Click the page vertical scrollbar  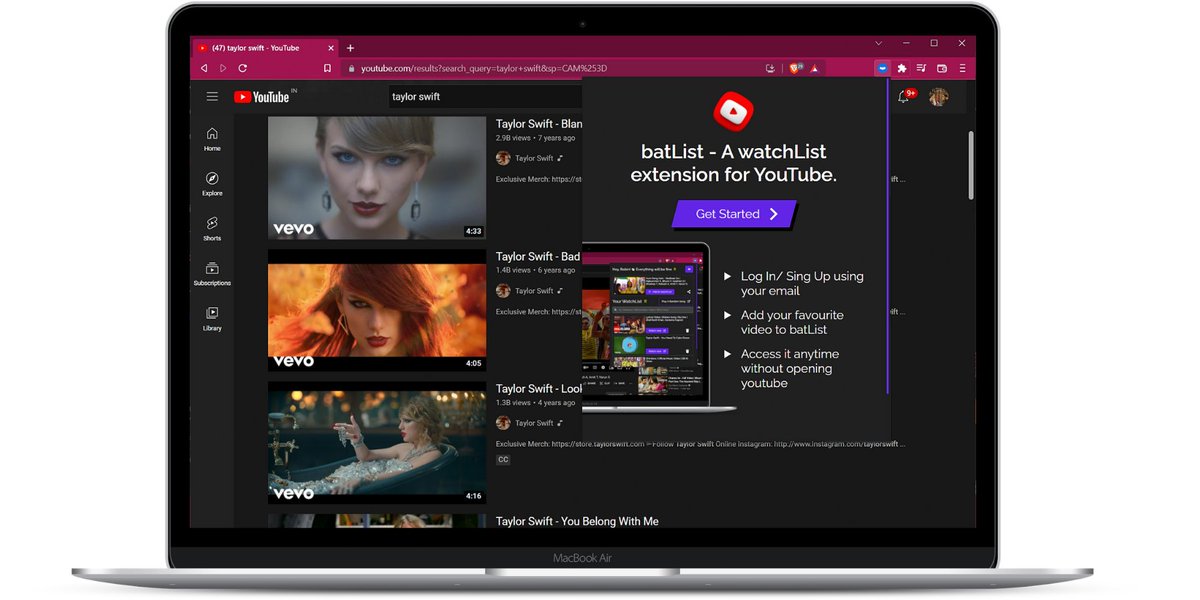coord(970,165)
